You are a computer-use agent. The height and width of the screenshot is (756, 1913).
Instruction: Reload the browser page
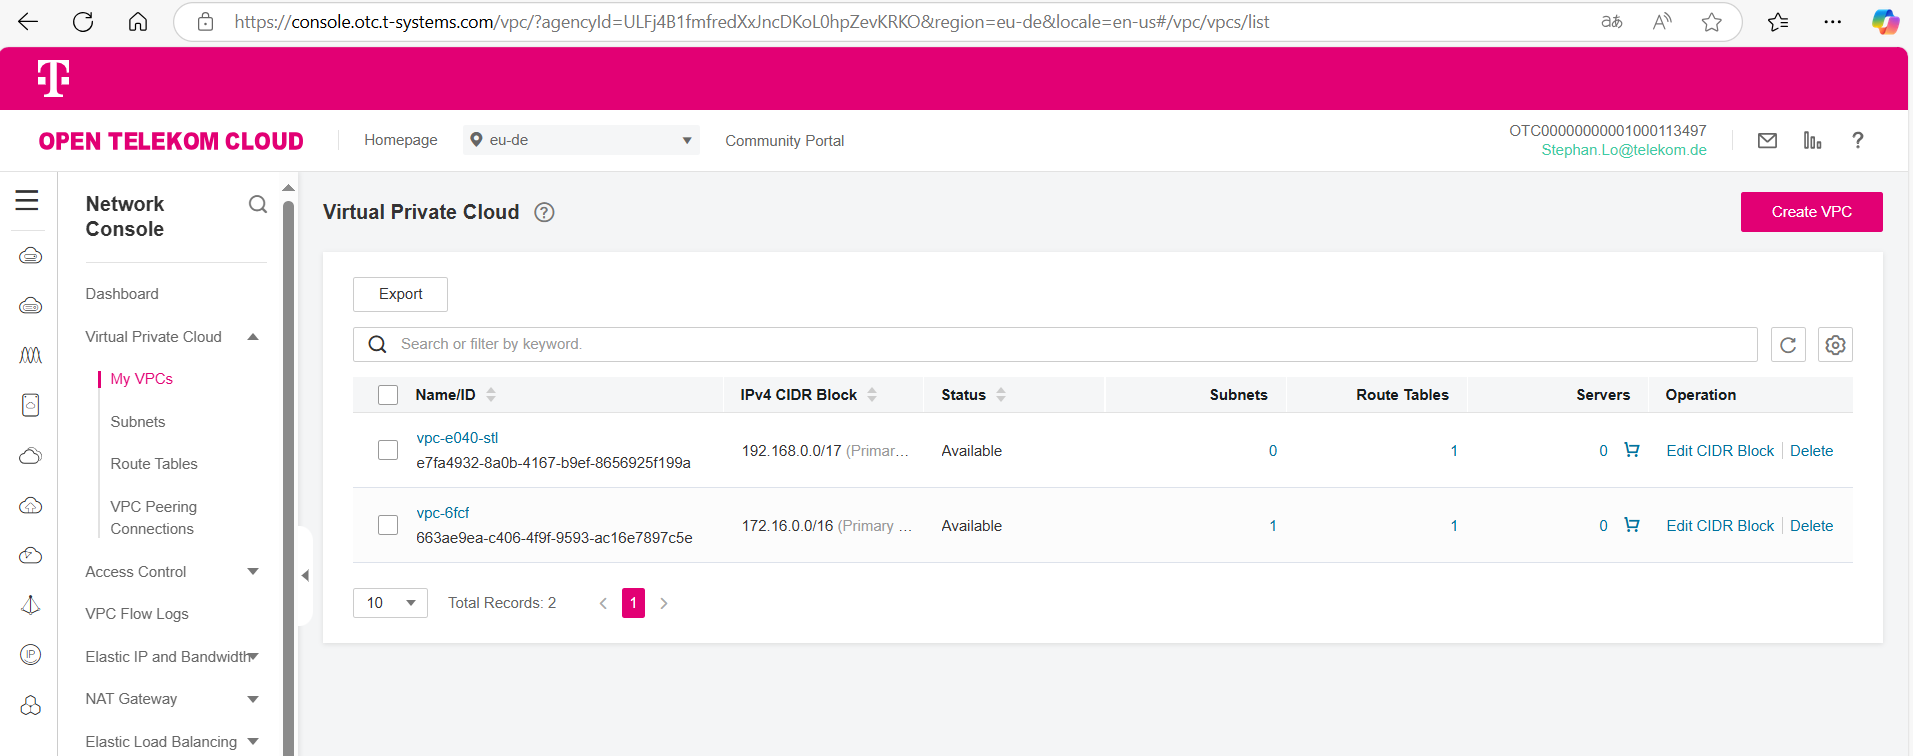pyautogui.click(x=83, y=22)
